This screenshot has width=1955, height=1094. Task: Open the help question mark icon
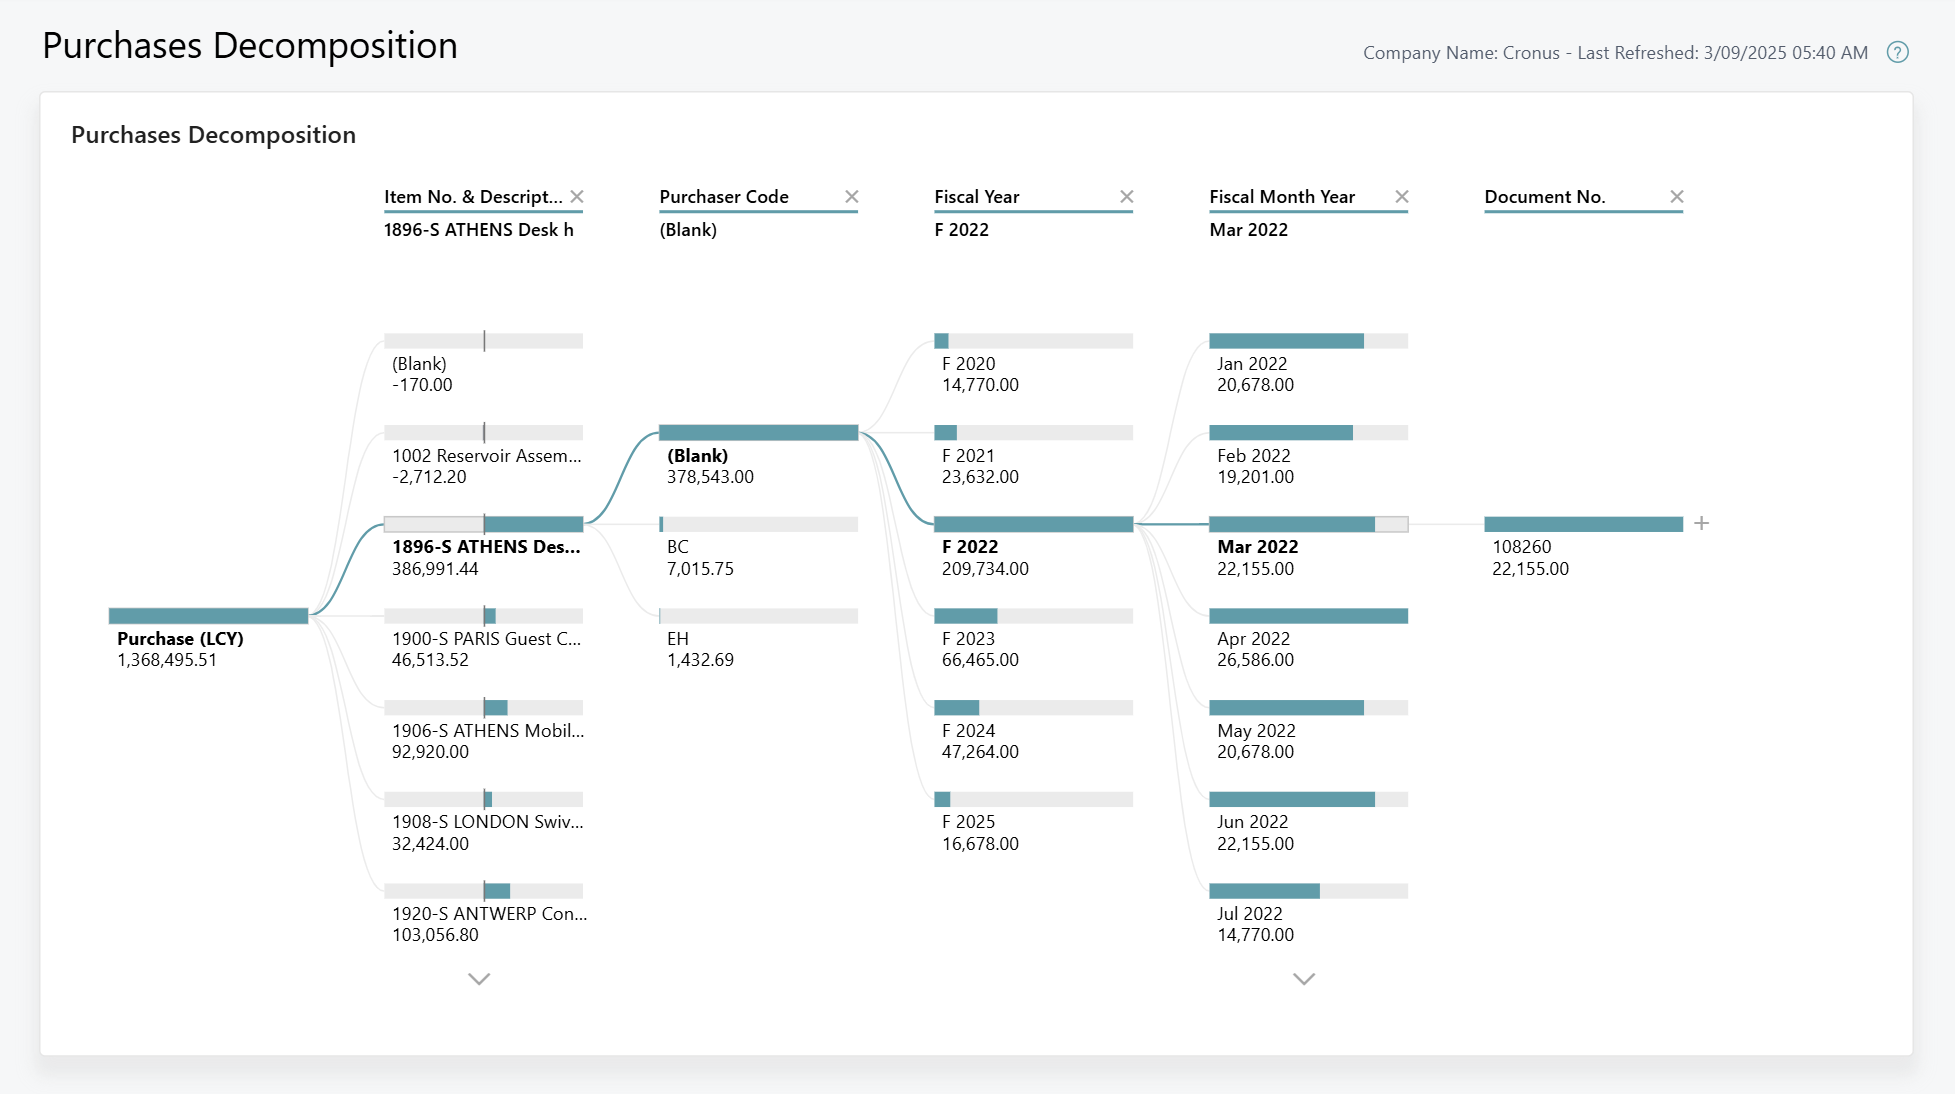[x=1897, y=52]
